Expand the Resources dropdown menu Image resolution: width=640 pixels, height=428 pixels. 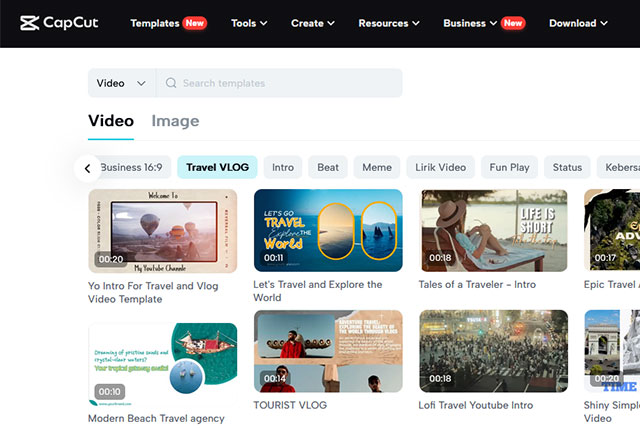tap(389, 23)
